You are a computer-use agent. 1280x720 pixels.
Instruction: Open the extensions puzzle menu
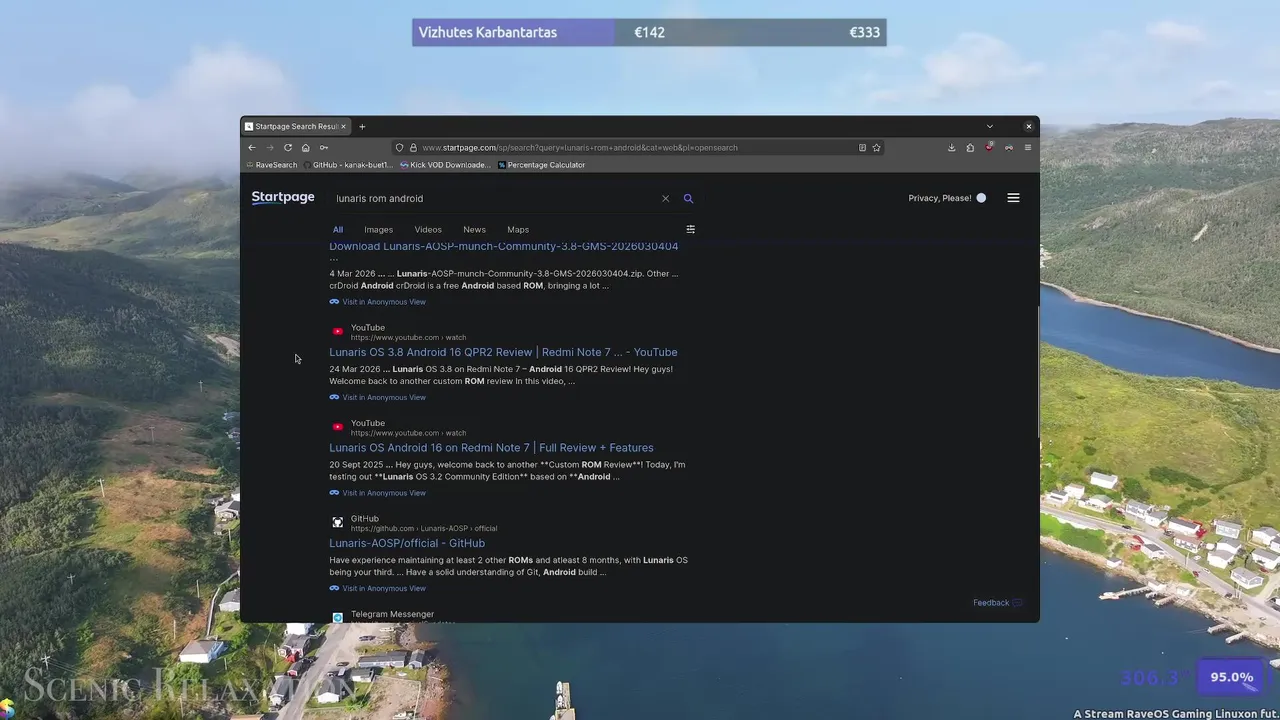970,147
